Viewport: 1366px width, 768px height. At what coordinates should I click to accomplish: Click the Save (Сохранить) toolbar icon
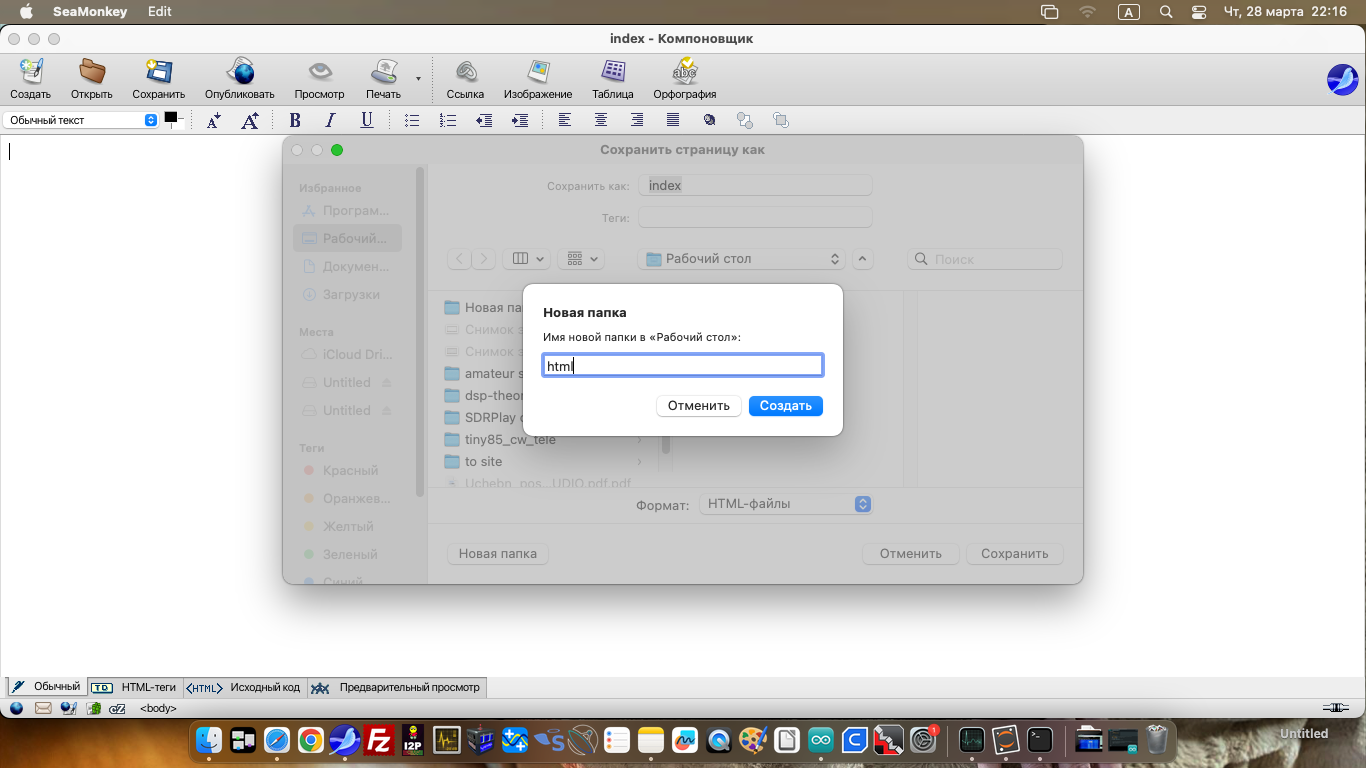coord(158,73)
